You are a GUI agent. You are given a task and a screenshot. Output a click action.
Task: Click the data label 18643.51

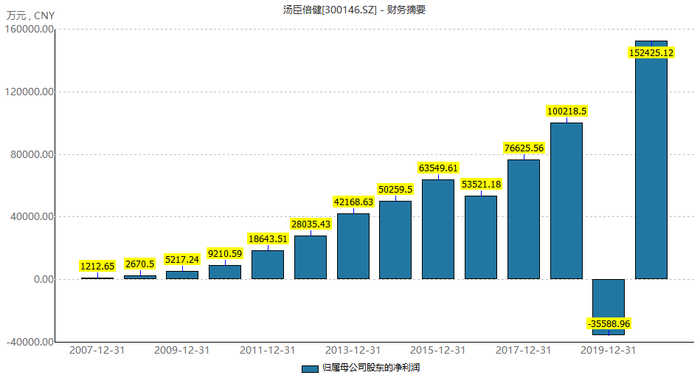point(268,239)
